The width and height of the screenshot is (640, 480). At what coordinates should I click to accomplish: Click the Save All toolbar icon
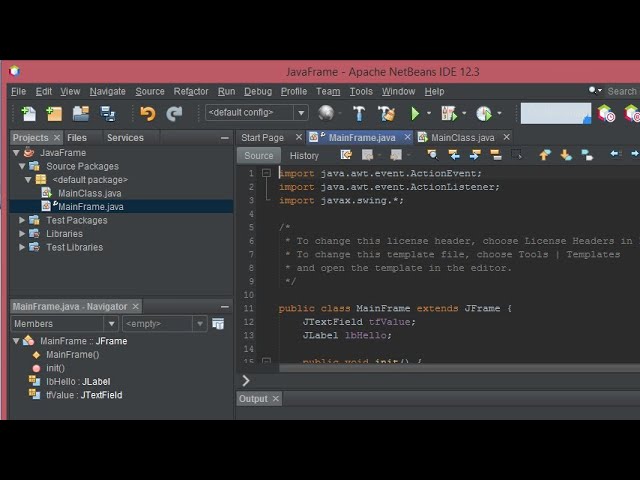click(108, 113)
